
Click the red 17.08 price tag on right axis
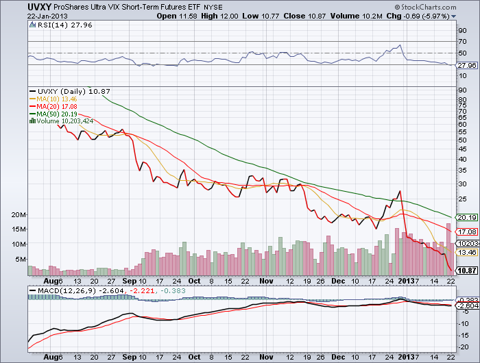pos(466,232)
